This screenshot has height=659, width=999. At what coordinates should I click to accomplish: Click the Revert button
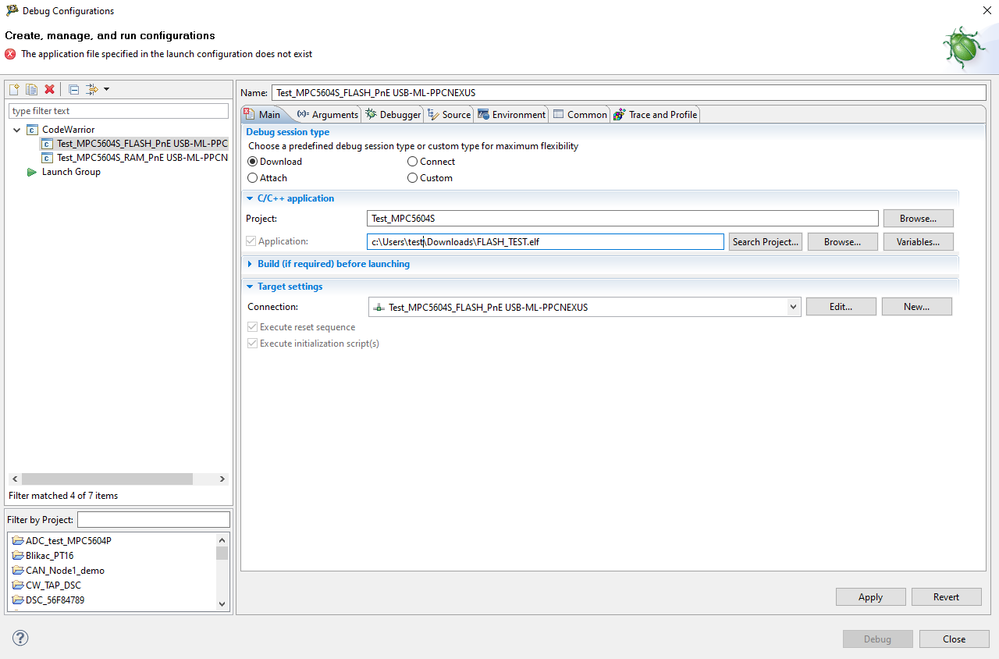point(946,597)
